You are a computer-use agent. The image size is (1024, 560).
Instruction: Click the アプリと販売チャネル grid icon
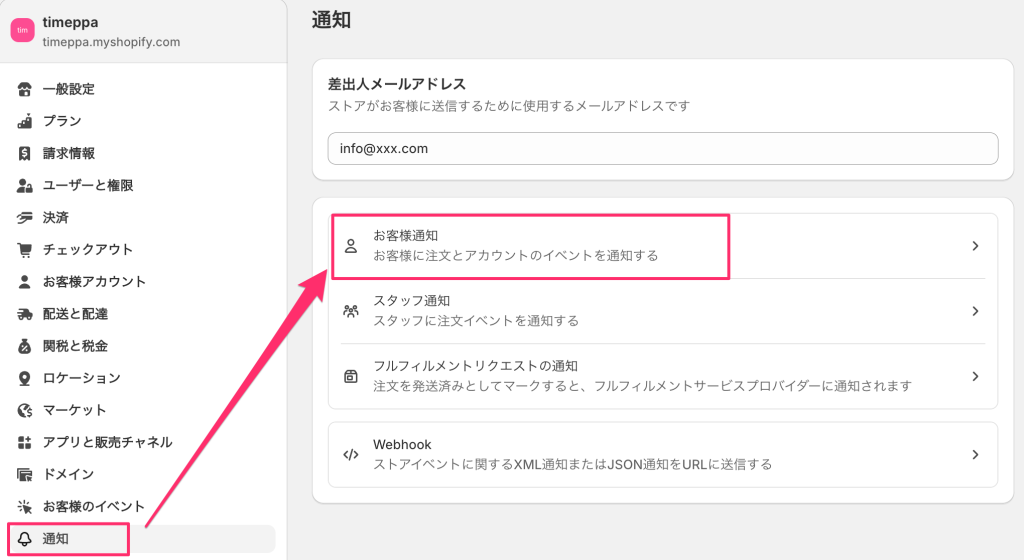point(24,442)
